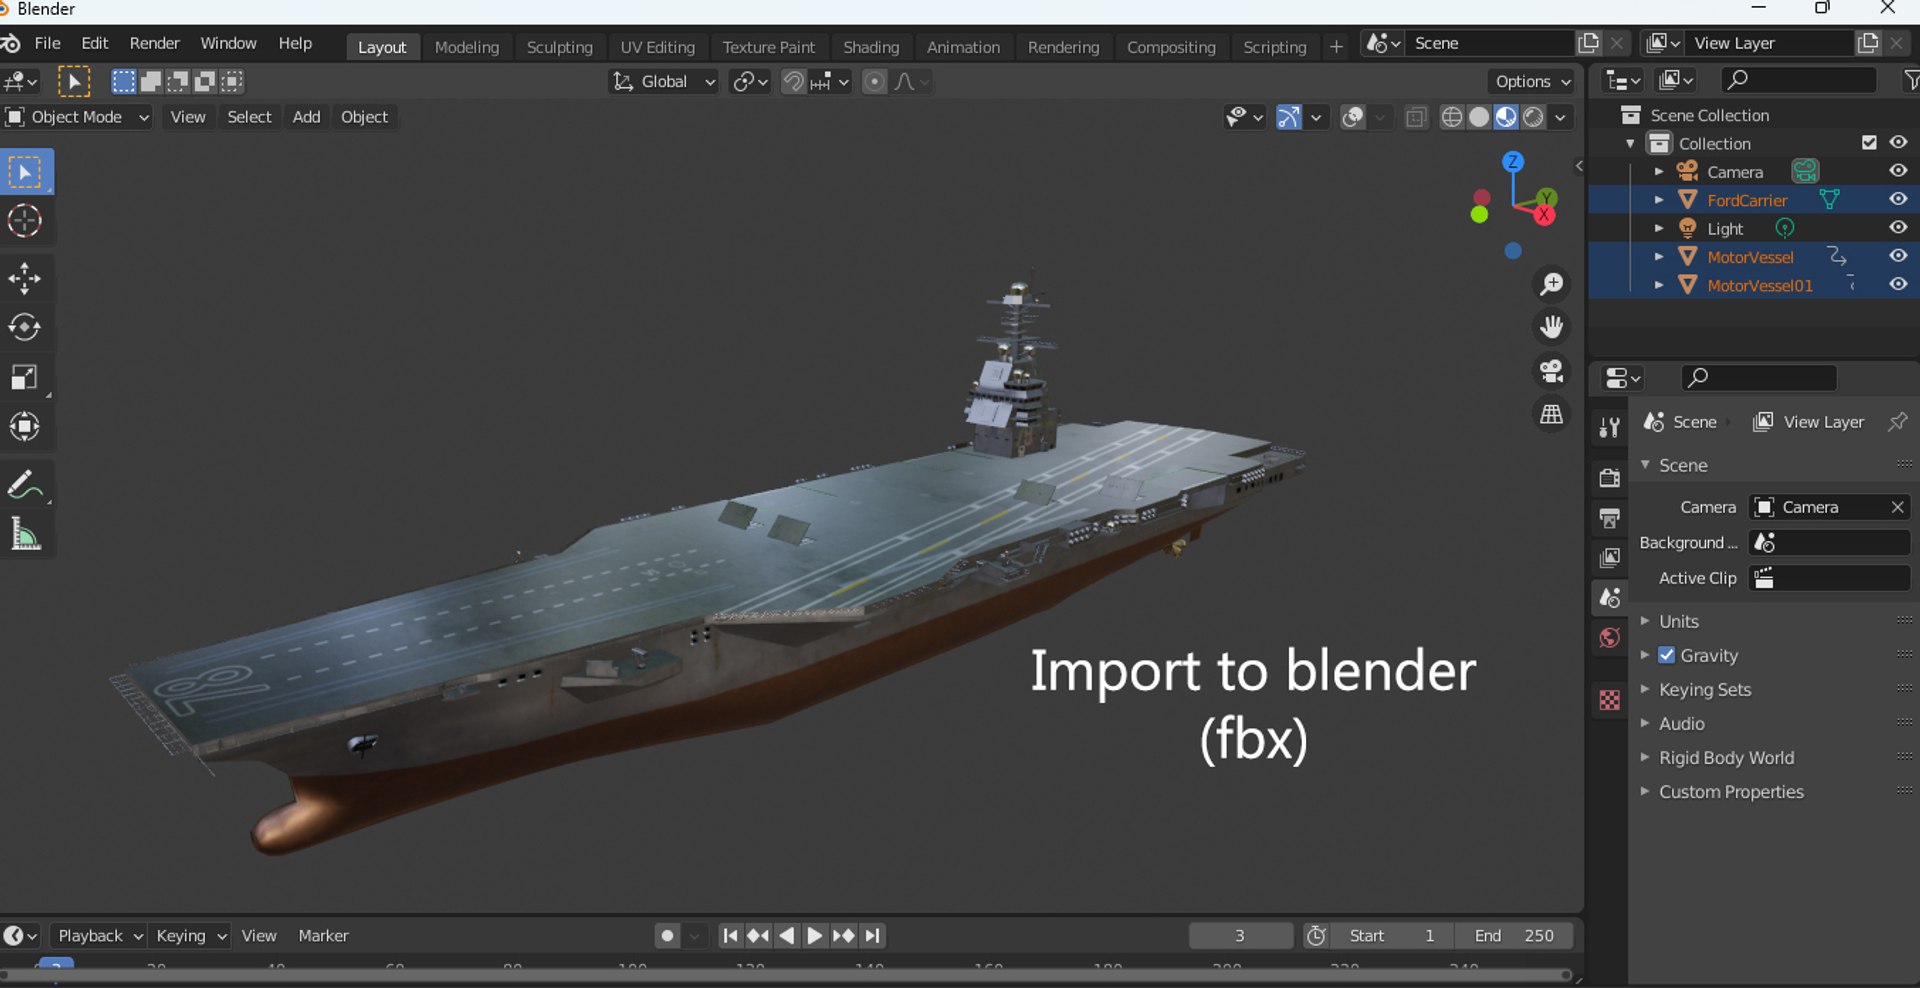Image resolution: width=1920 pixels, height=988 pixels.
Task: Activate the Transform tool
Action: (25, 427)
